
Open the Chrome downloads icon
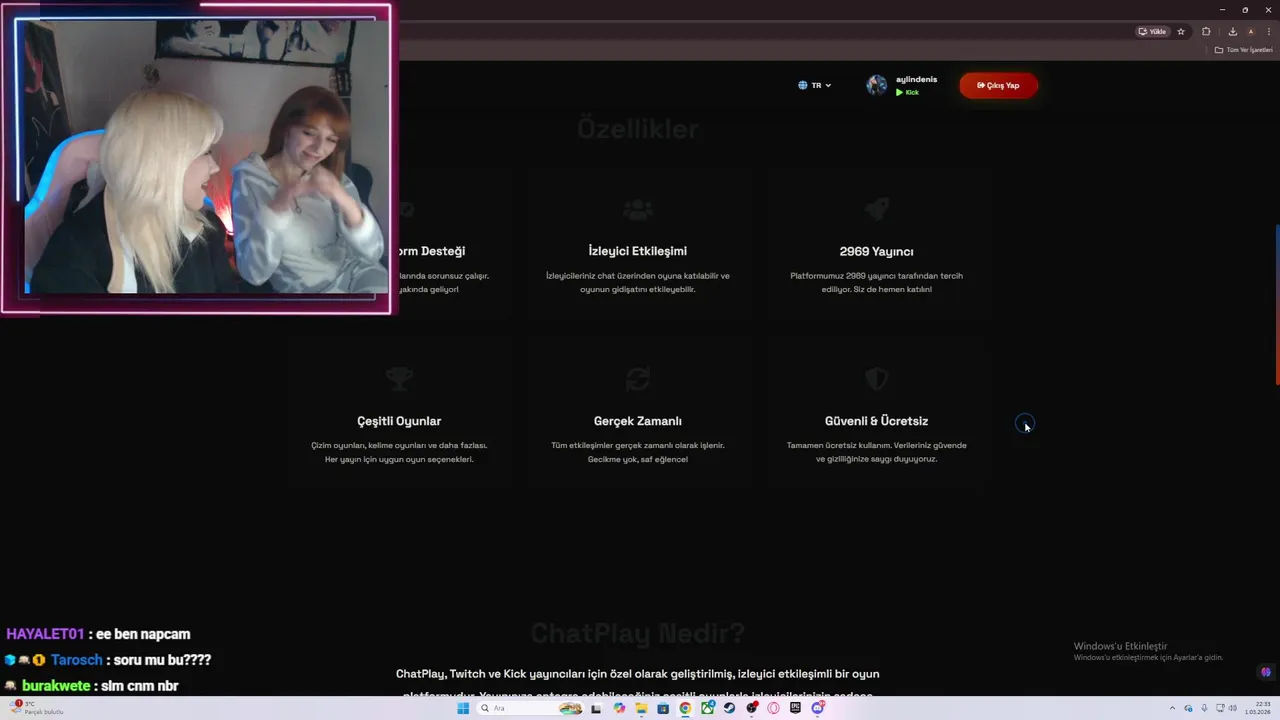coord(1233,32)
